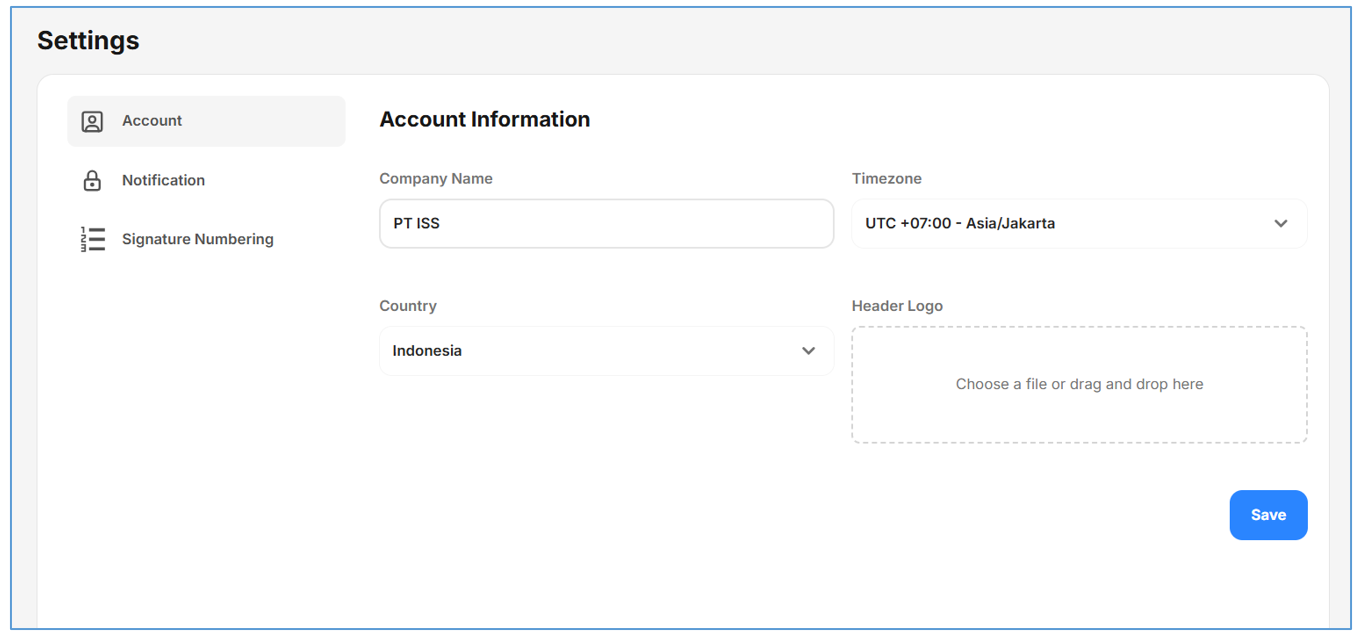Click the Settings page title

coord(88,41)
